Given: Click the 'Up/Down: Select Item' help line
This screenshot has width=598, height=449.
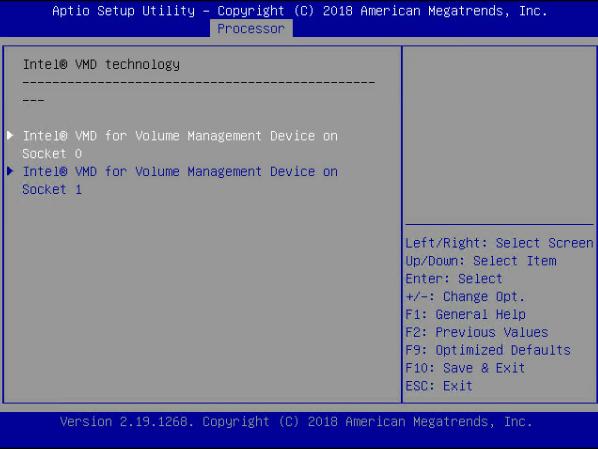Looking at the screenshot, I should click(x=481, y=261).
